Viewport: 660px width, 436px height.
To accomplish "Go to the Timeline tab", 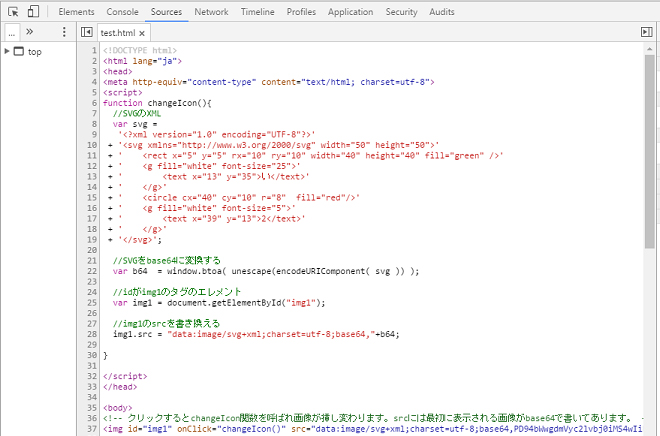I will tap(258, 12).
